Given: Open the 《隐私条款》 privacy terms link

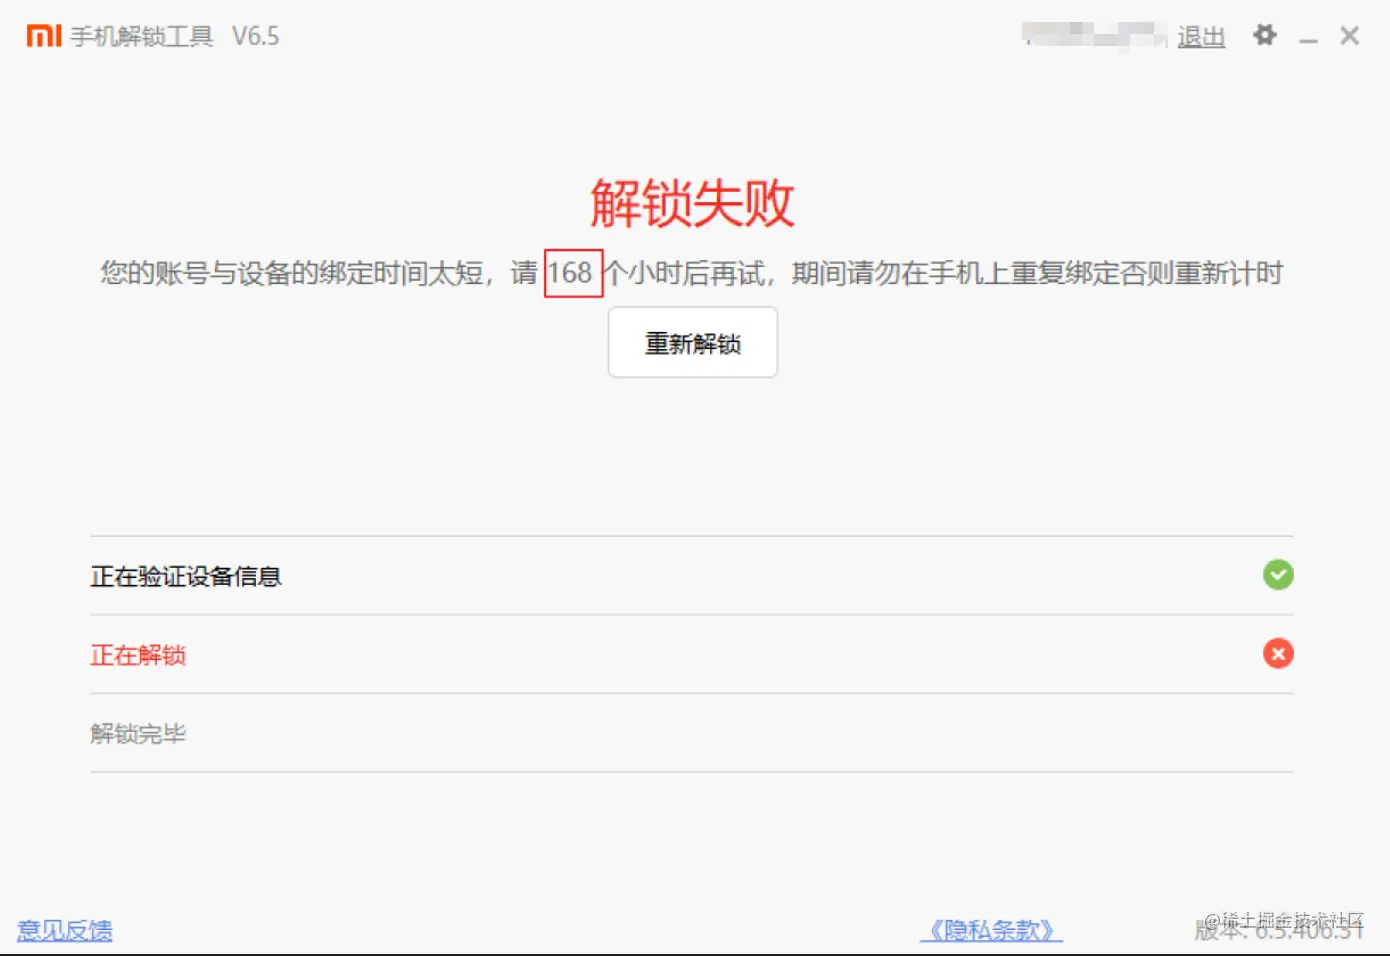Looking at the screenshot, I should click(991, 930).
